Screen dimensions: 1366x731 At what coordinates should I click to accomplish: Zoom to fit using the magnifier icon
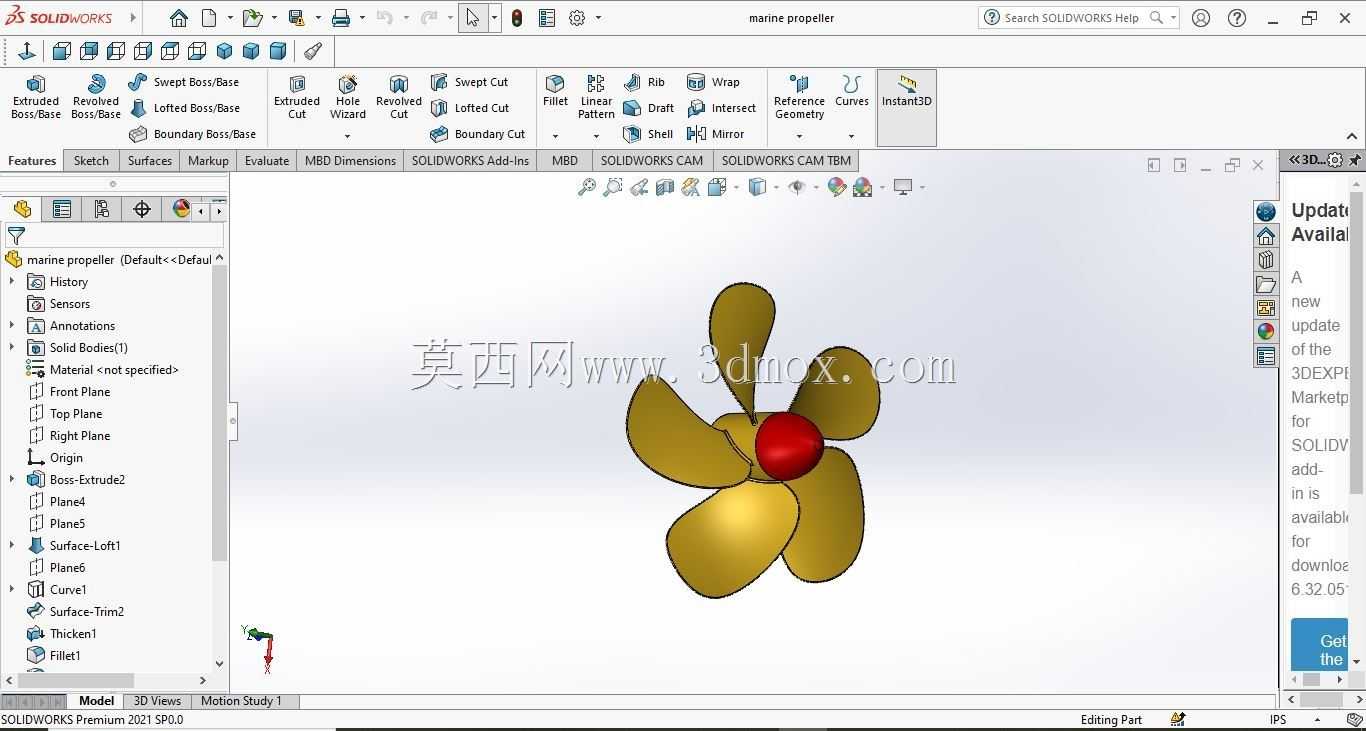click(x=587, y=187)
